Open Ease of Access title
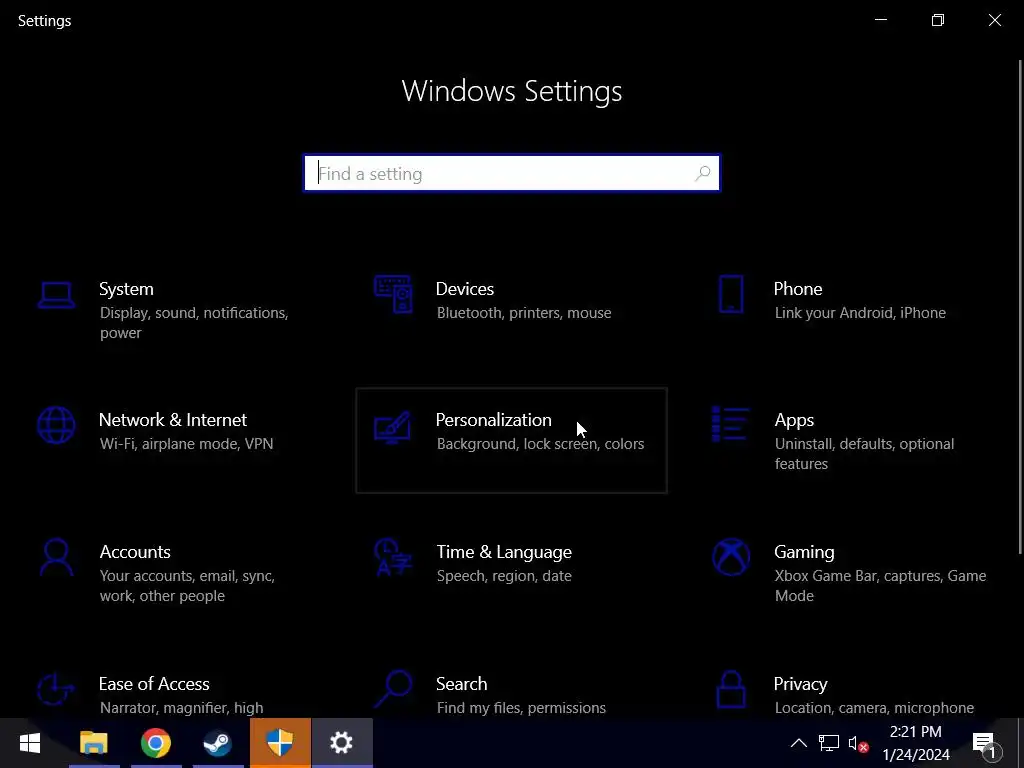1024x768 pixels. click(153, 684)
